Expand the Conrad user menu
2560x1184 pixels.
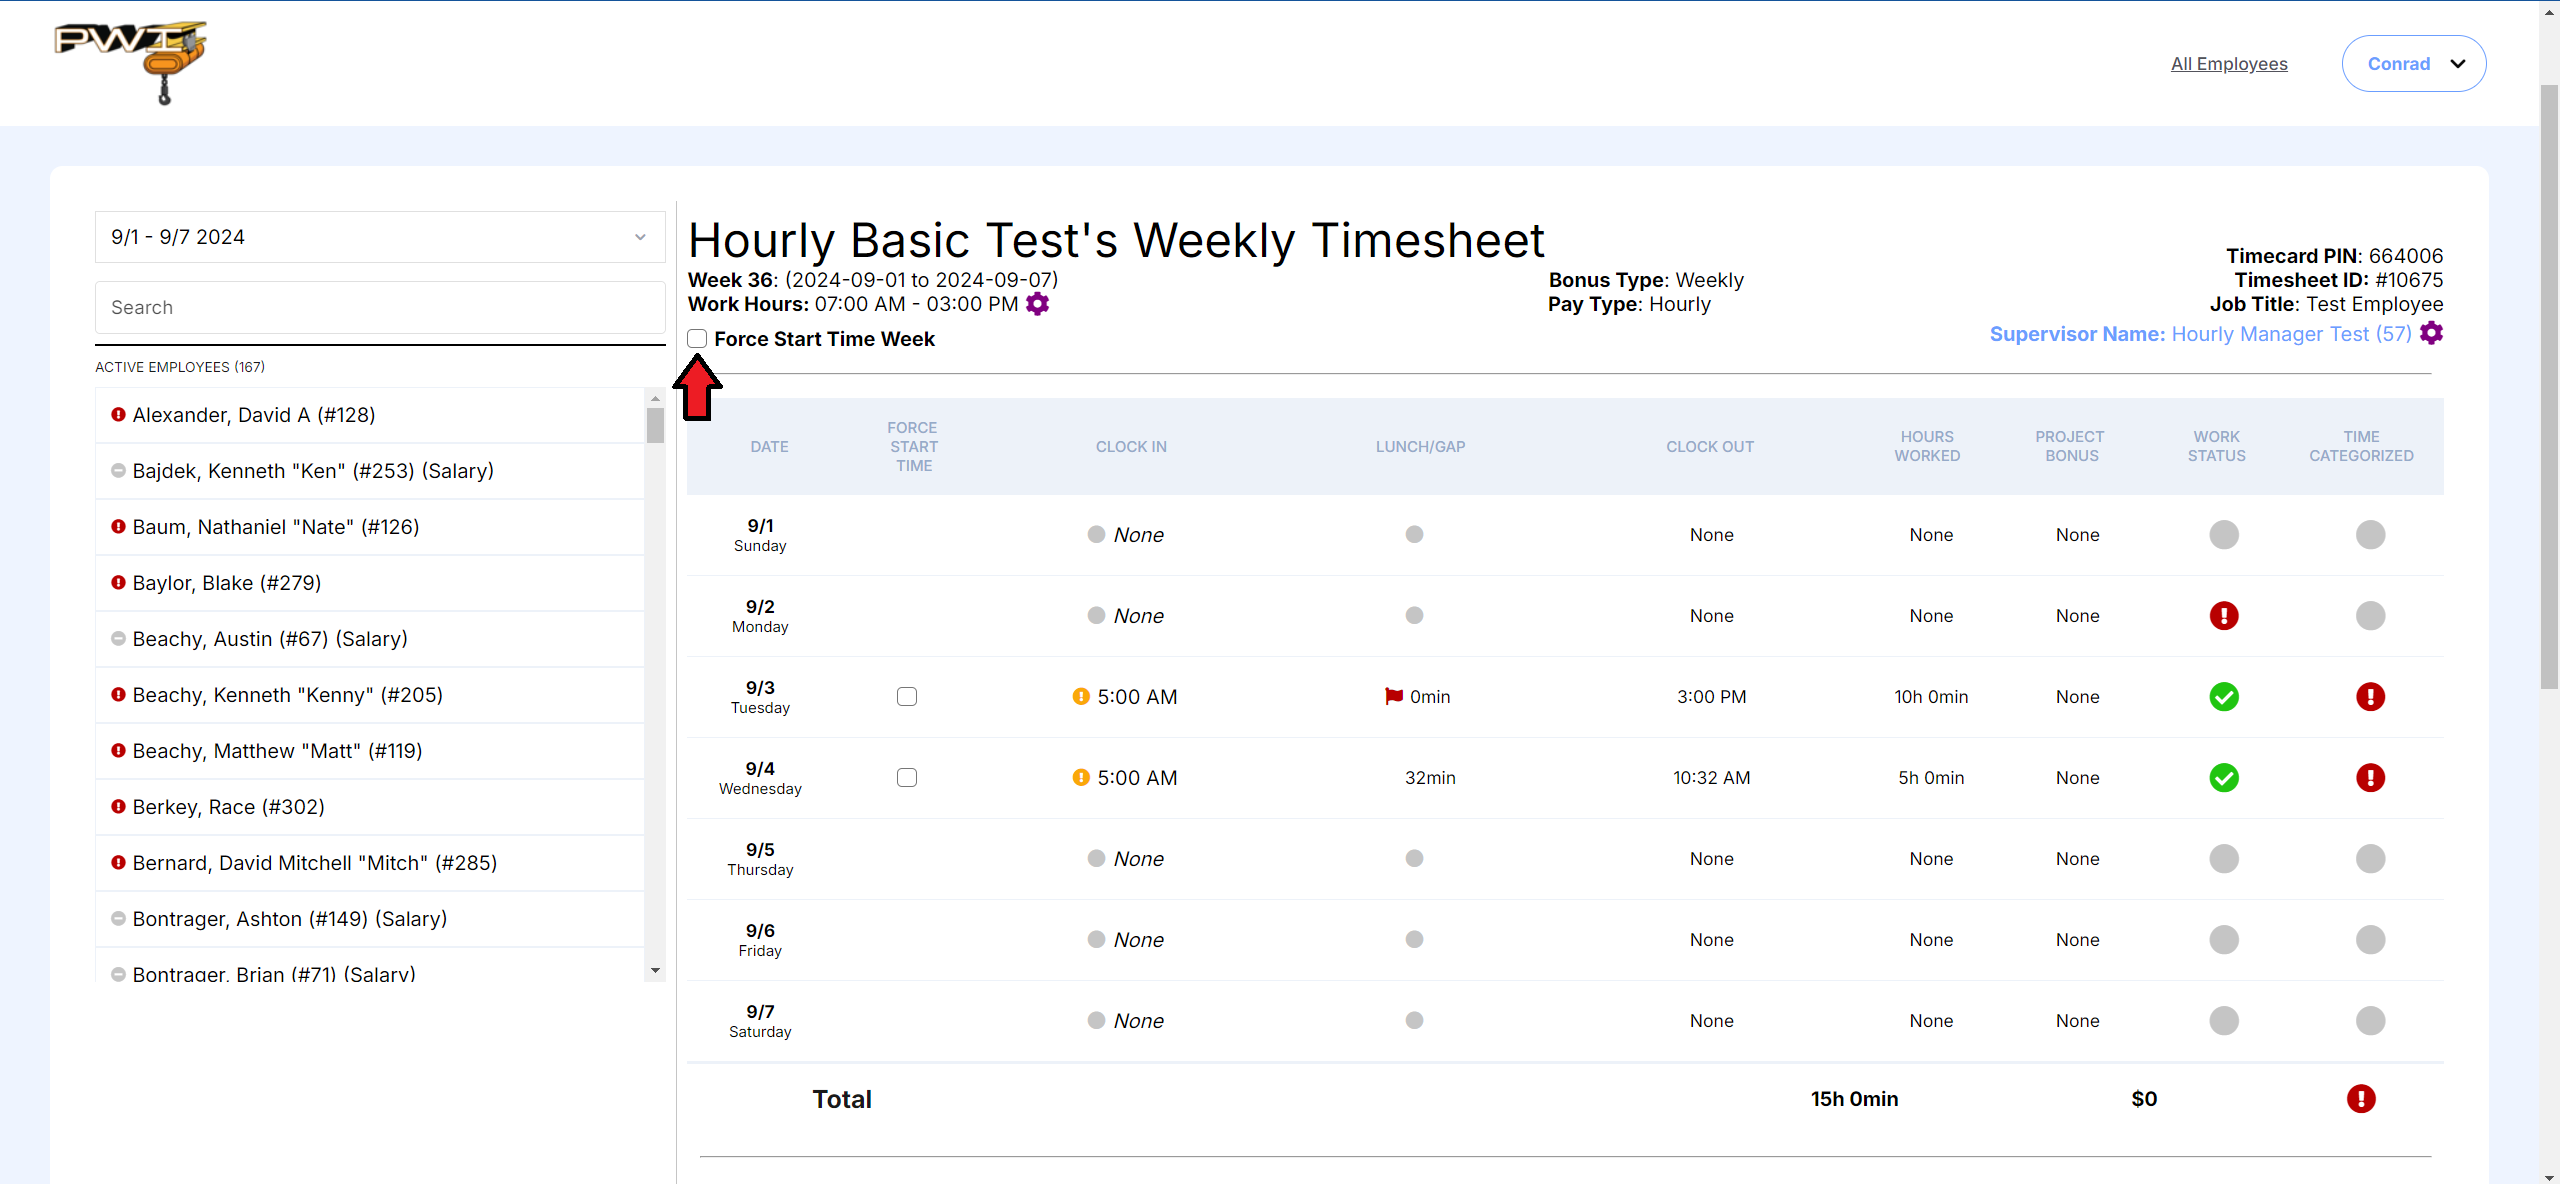coord(2413,64)
